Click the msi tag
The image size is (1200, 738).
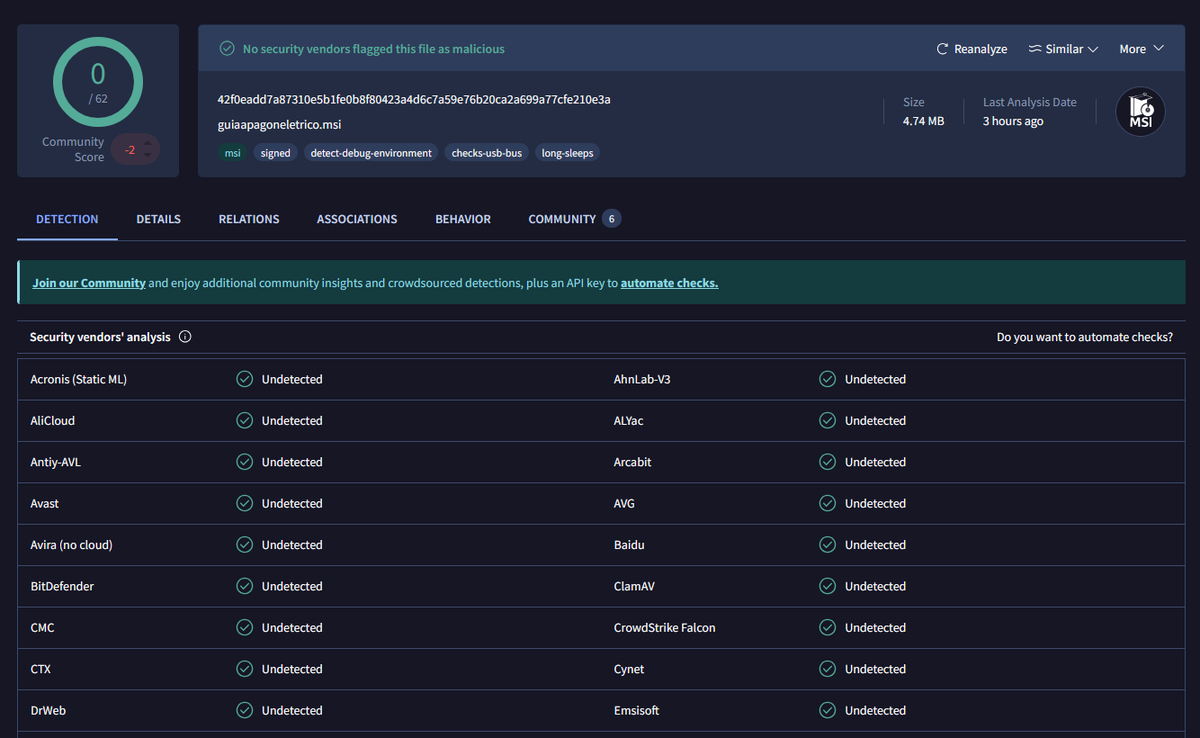pyautogui.click(x=232, y=153)
